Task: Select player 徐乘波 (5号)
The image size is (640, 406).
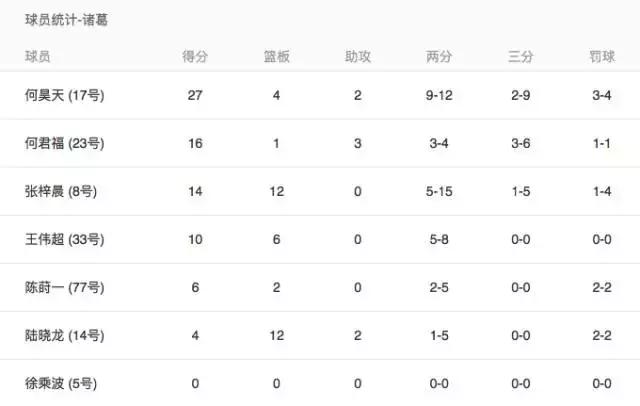Action: pyautogui.click(x=61, y=384)
